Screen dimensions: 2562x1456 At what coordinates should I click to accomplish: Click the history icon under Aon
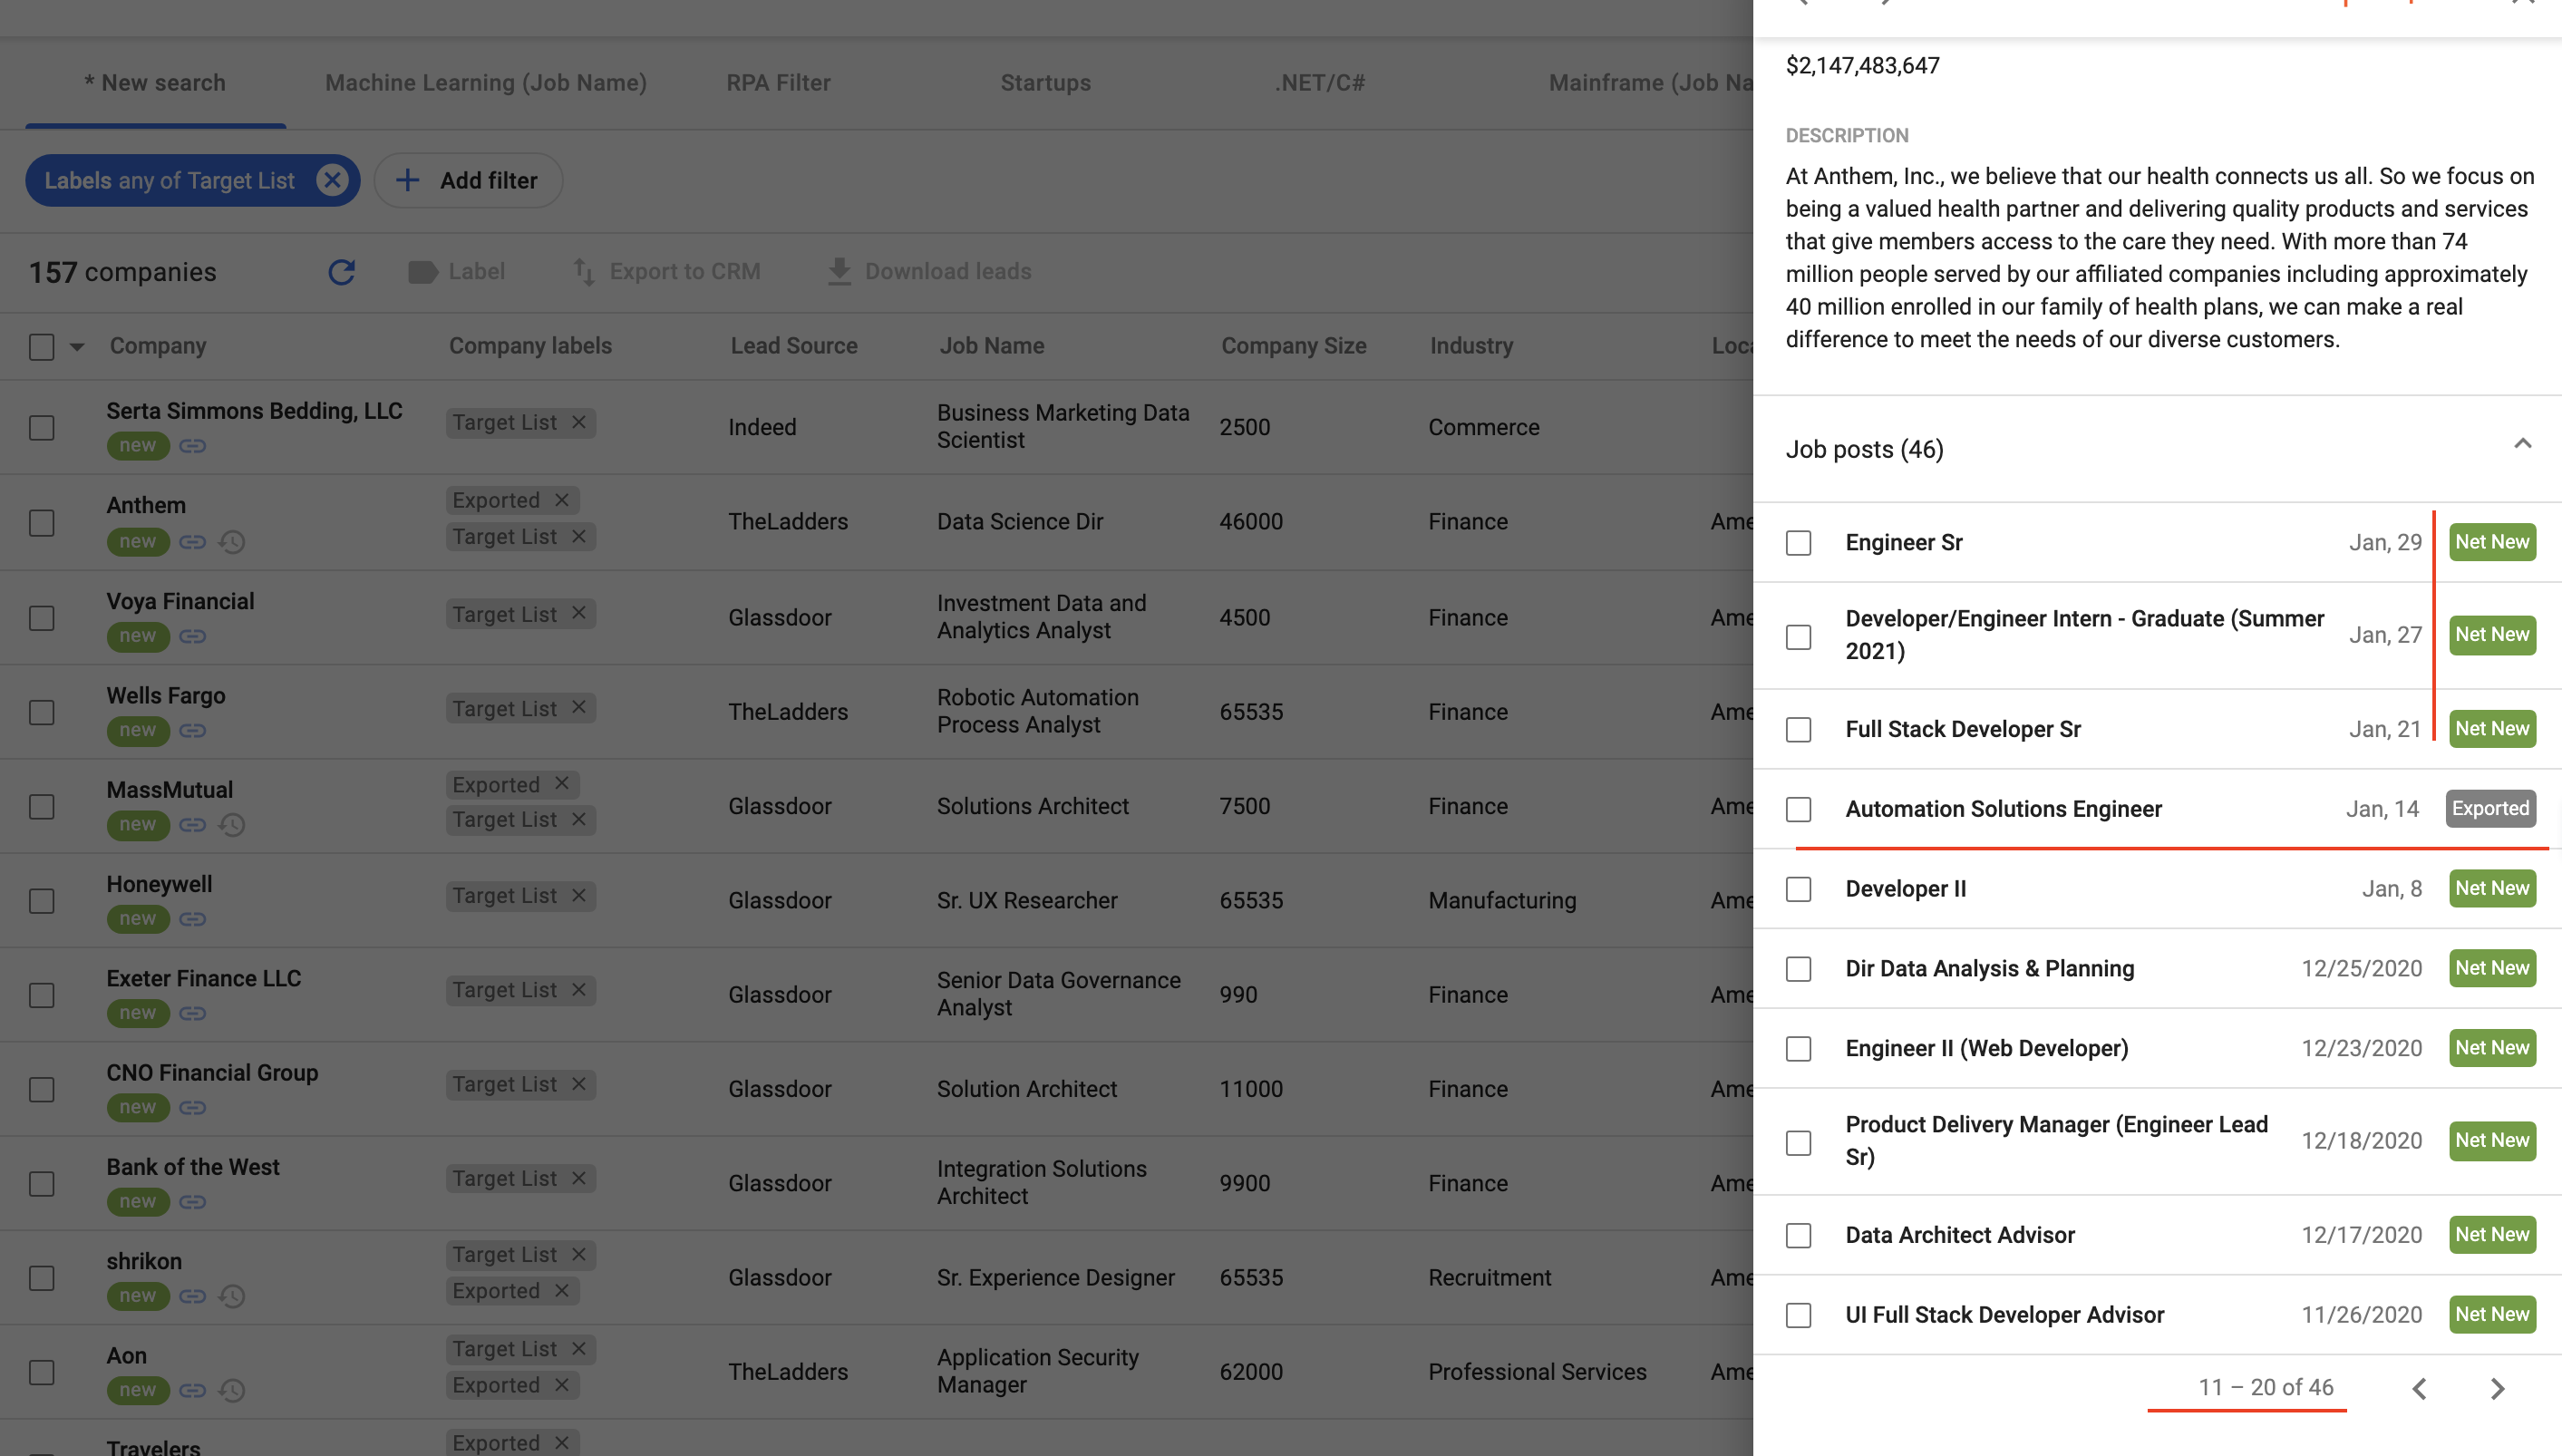232,1390
